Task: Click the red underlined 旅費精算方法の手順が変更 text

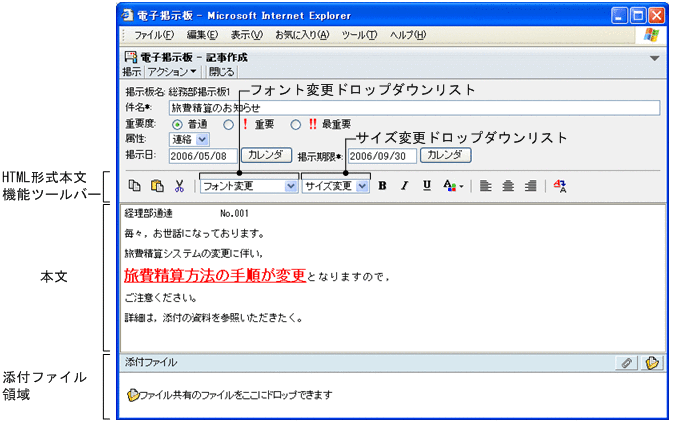Action: pyautogui.click(x=215, y=276)
